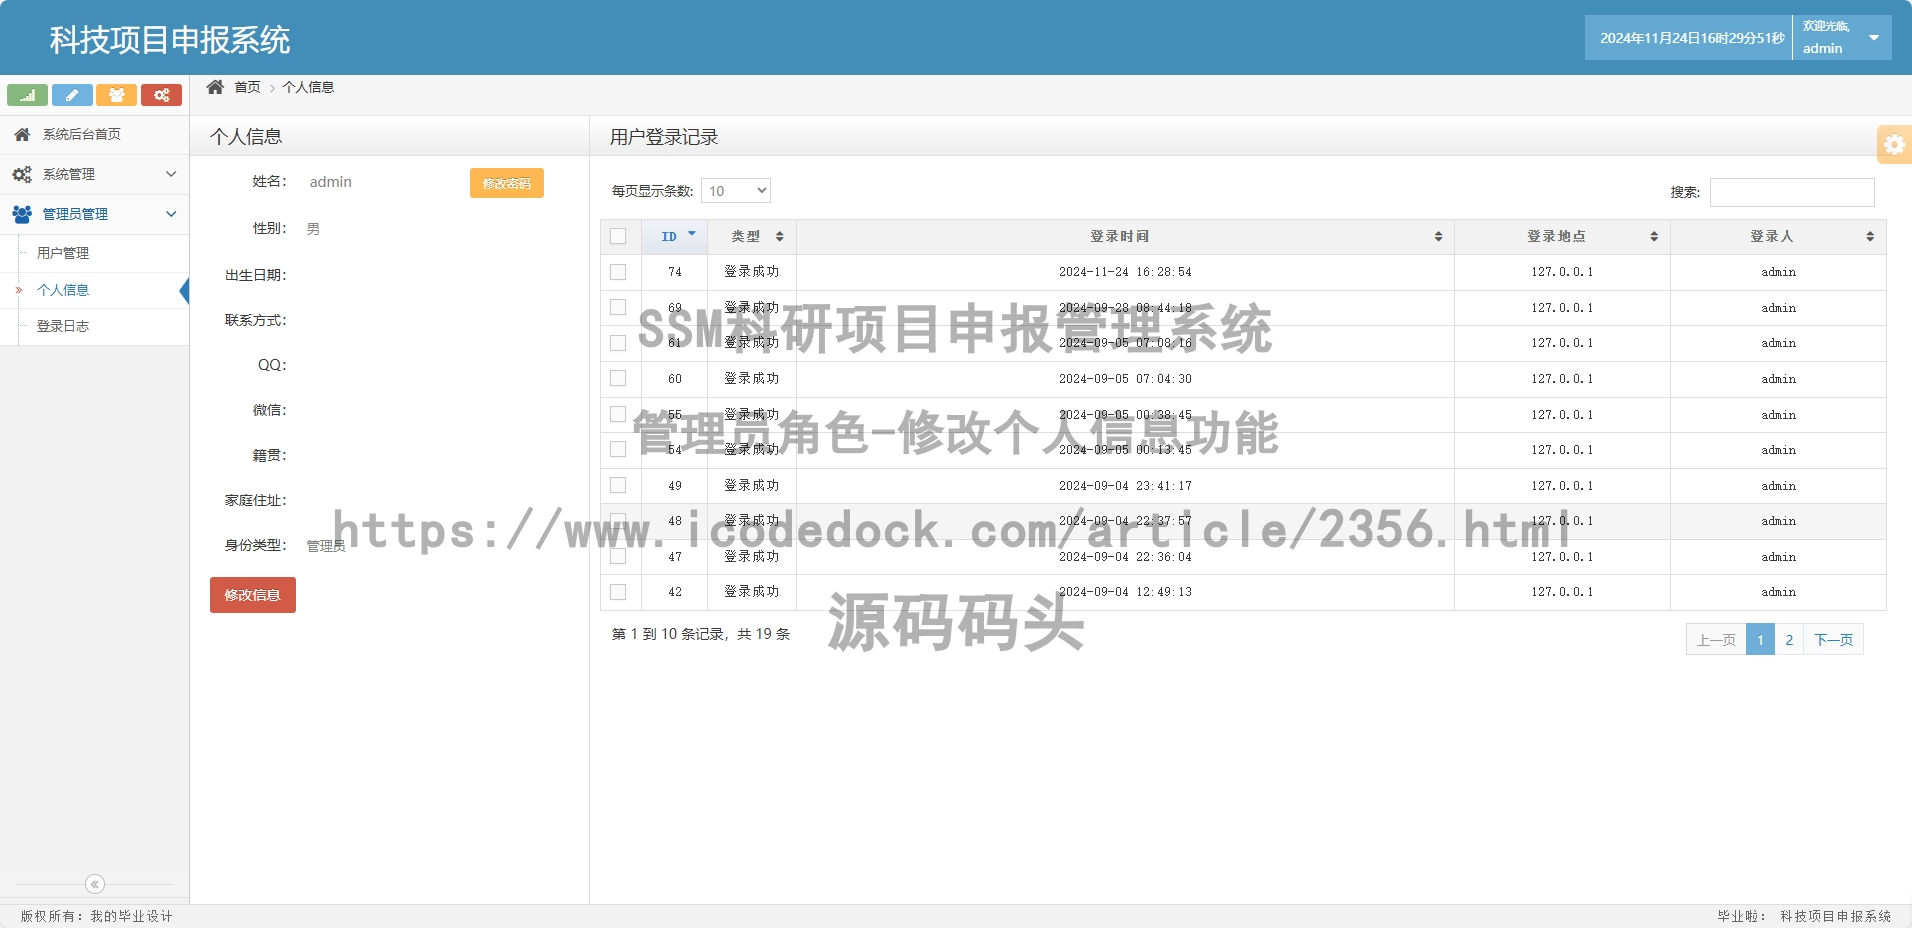This screenshot has width=1912, height=928.
Task: Click the 个人信息 breadcrumb text
Action: 308,87
